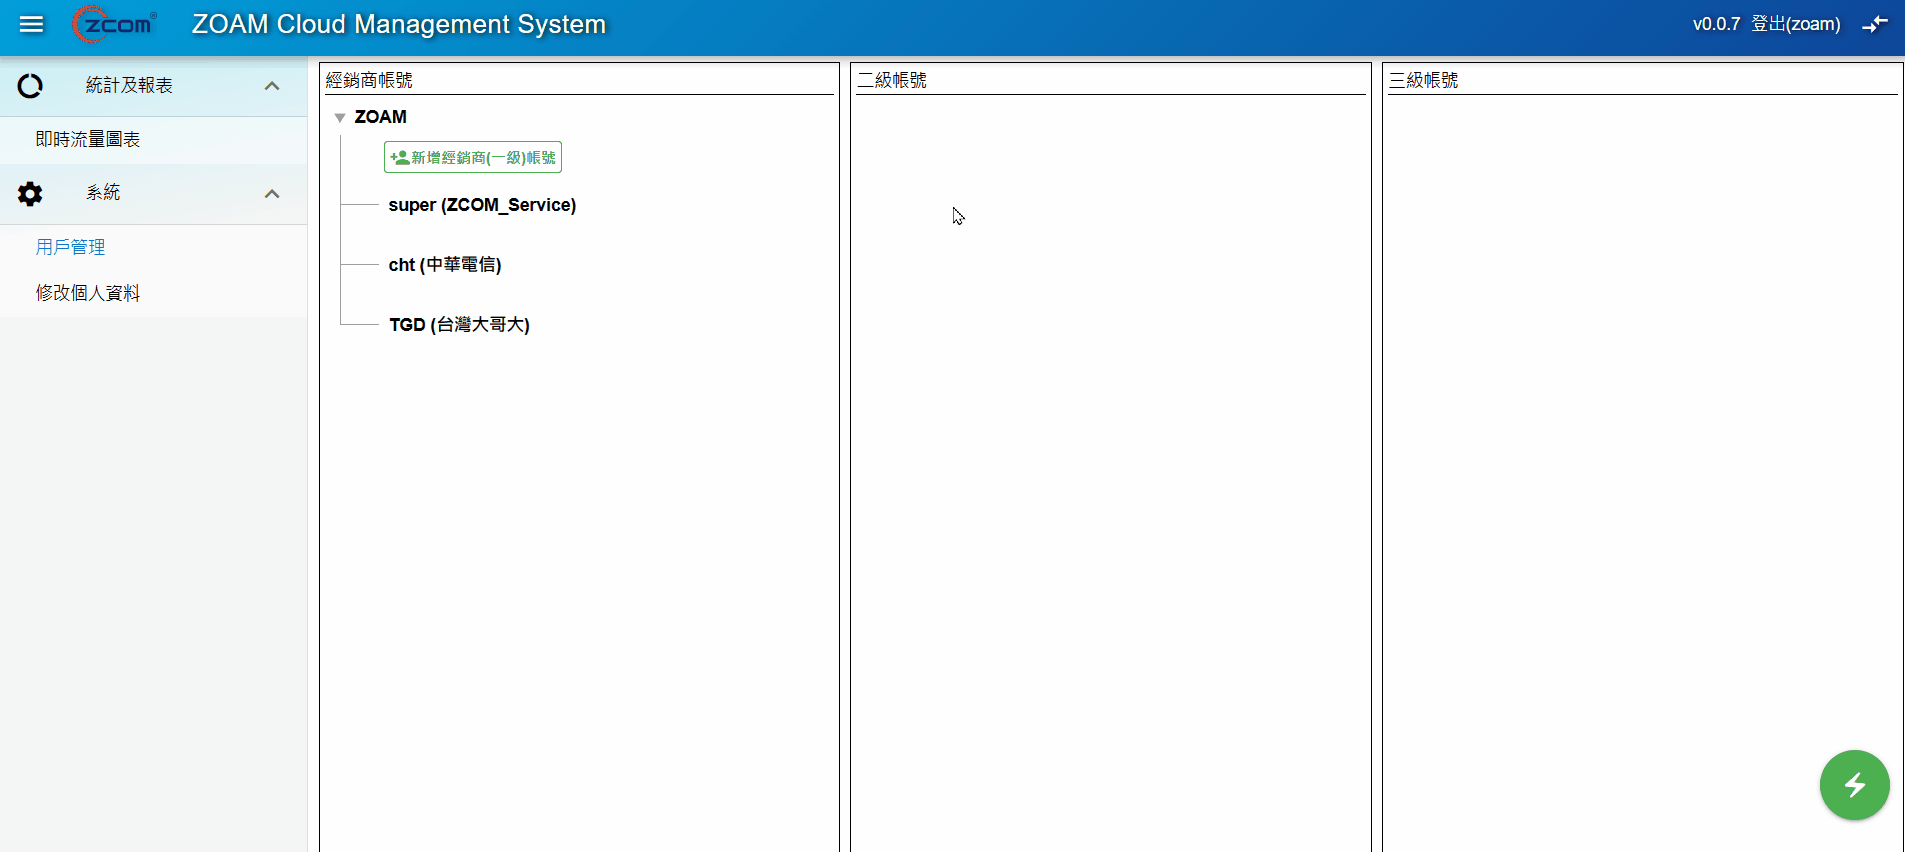The width and height of the screenshot is (1905, 852).
Task: Click the 系統 gear icon
Action: 30,194
